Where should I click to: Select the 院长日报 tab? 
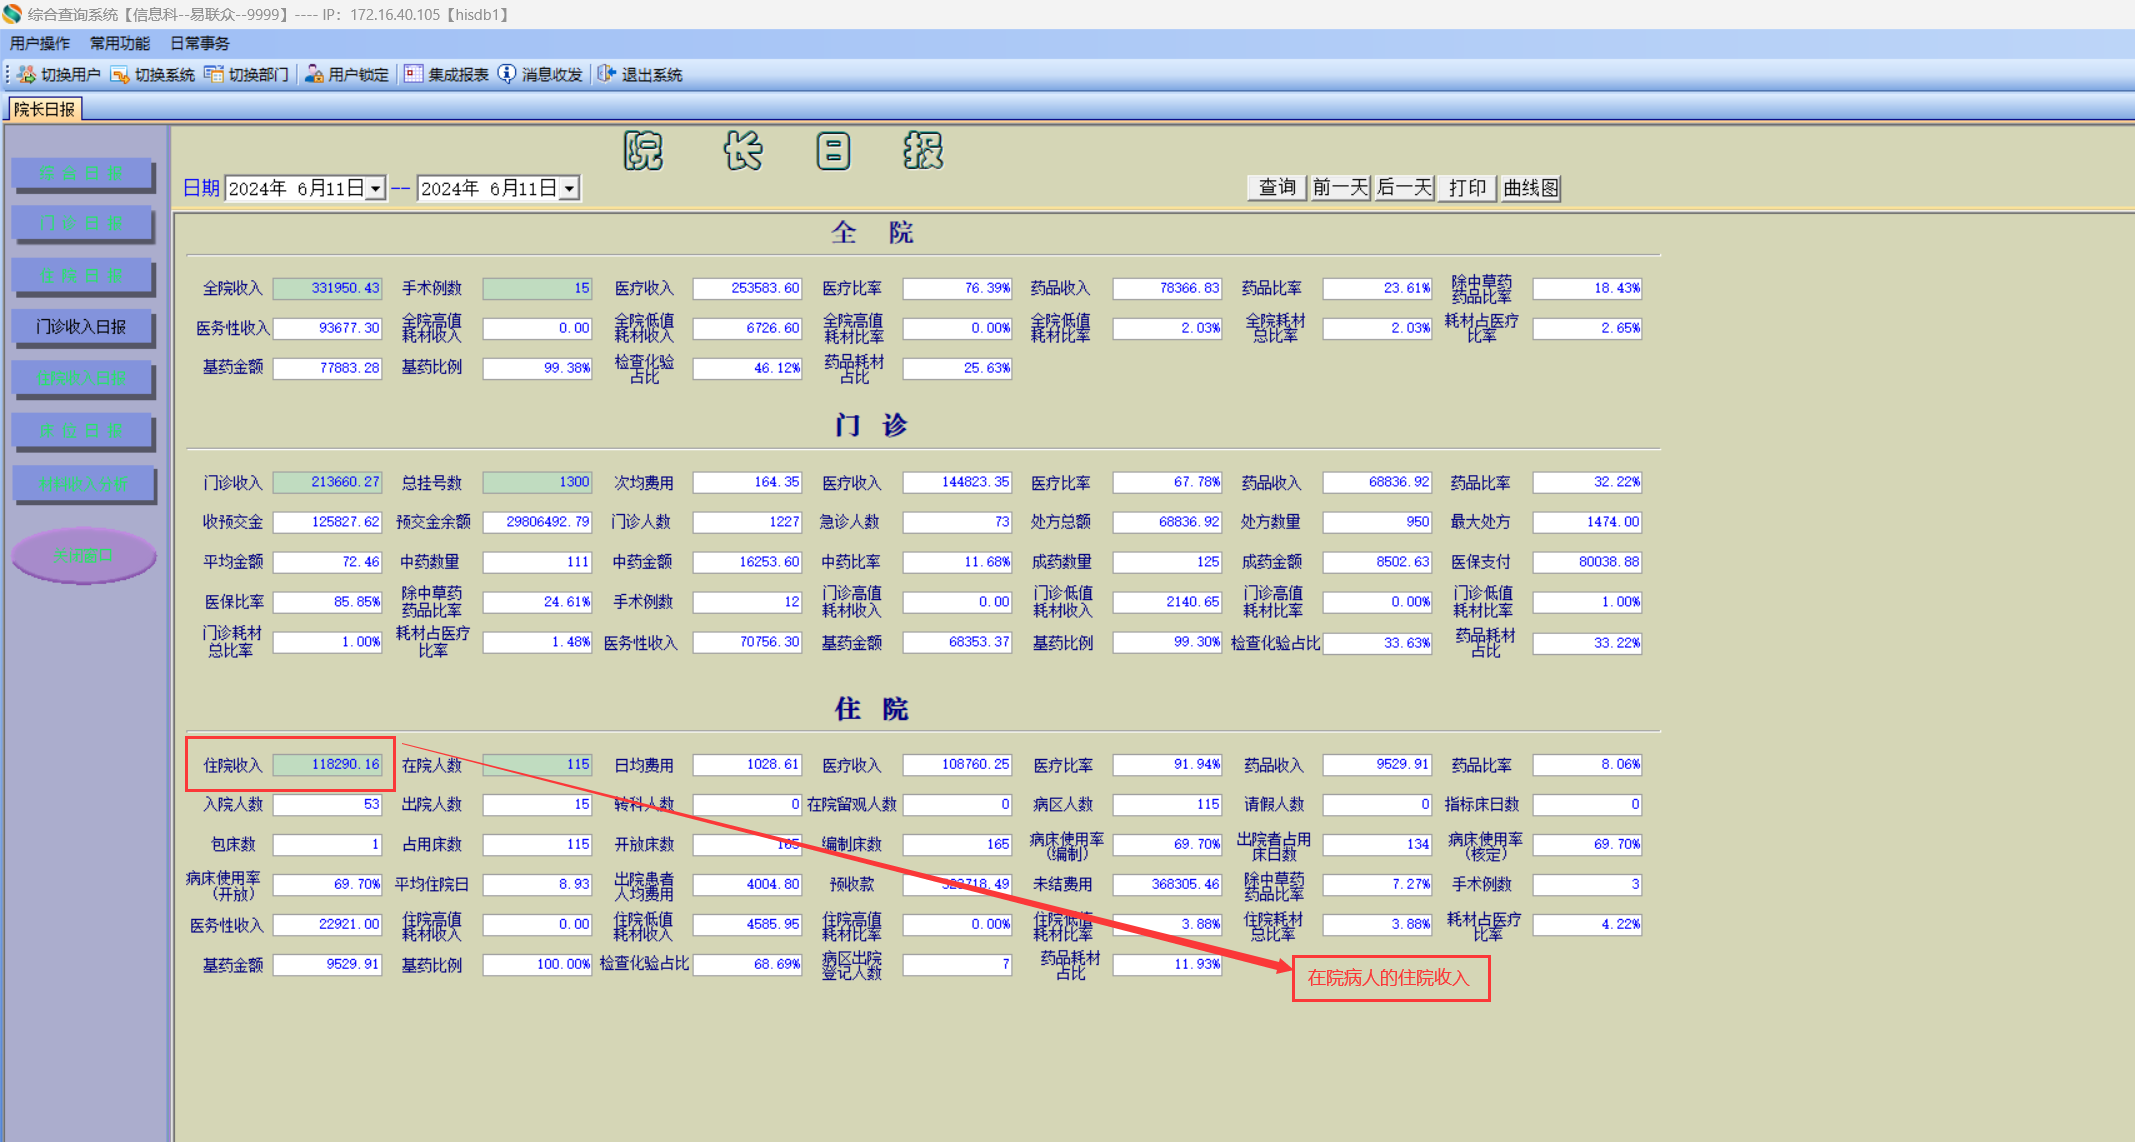44,109
